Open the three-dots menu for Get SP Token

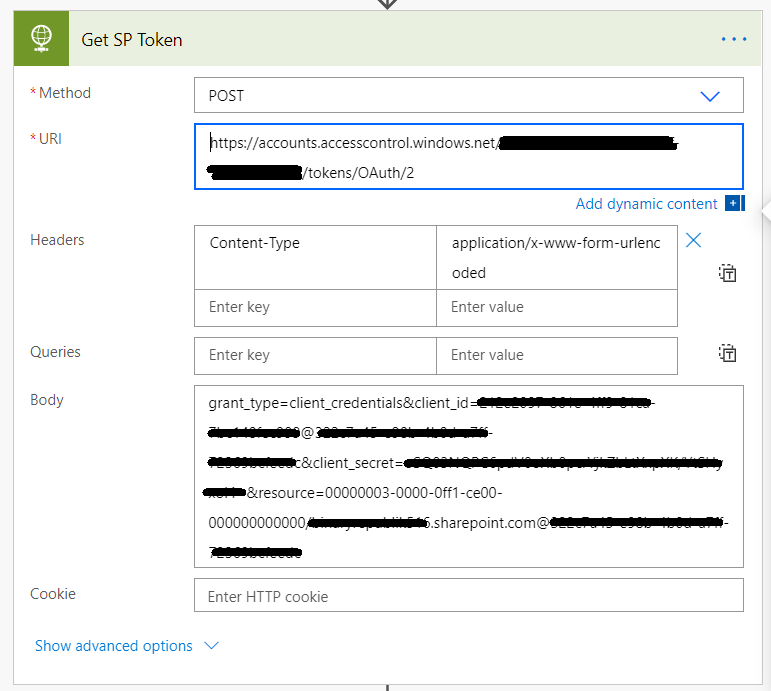(x=734, y=39)
